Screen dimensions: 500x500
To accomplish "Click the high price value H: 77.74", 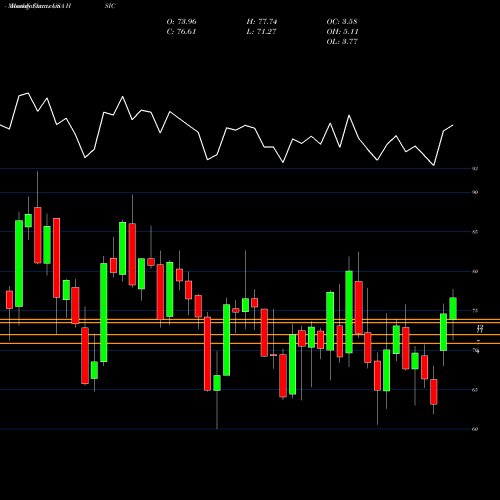I will pyautogui.click(x=262, y=22).
